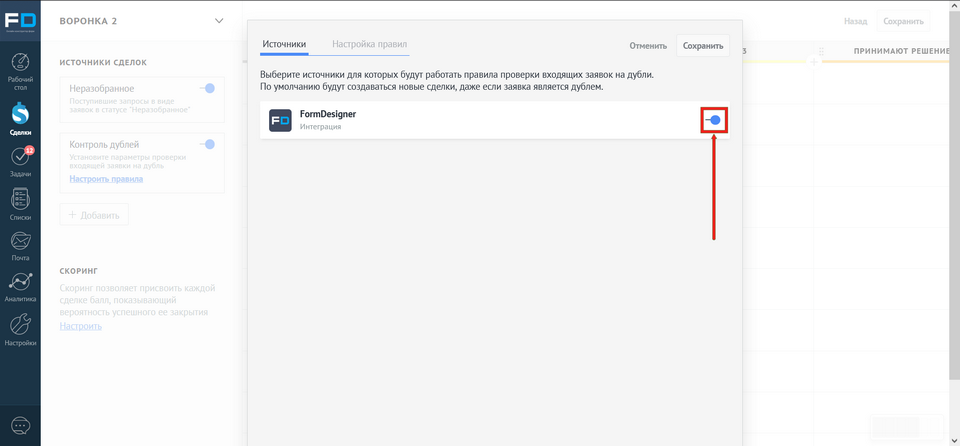Screen dimensions: 960x446
Task: Click the drag handle beside ПРИНИМАЮТ РЕШЕНИЕ
Action: 822,51
